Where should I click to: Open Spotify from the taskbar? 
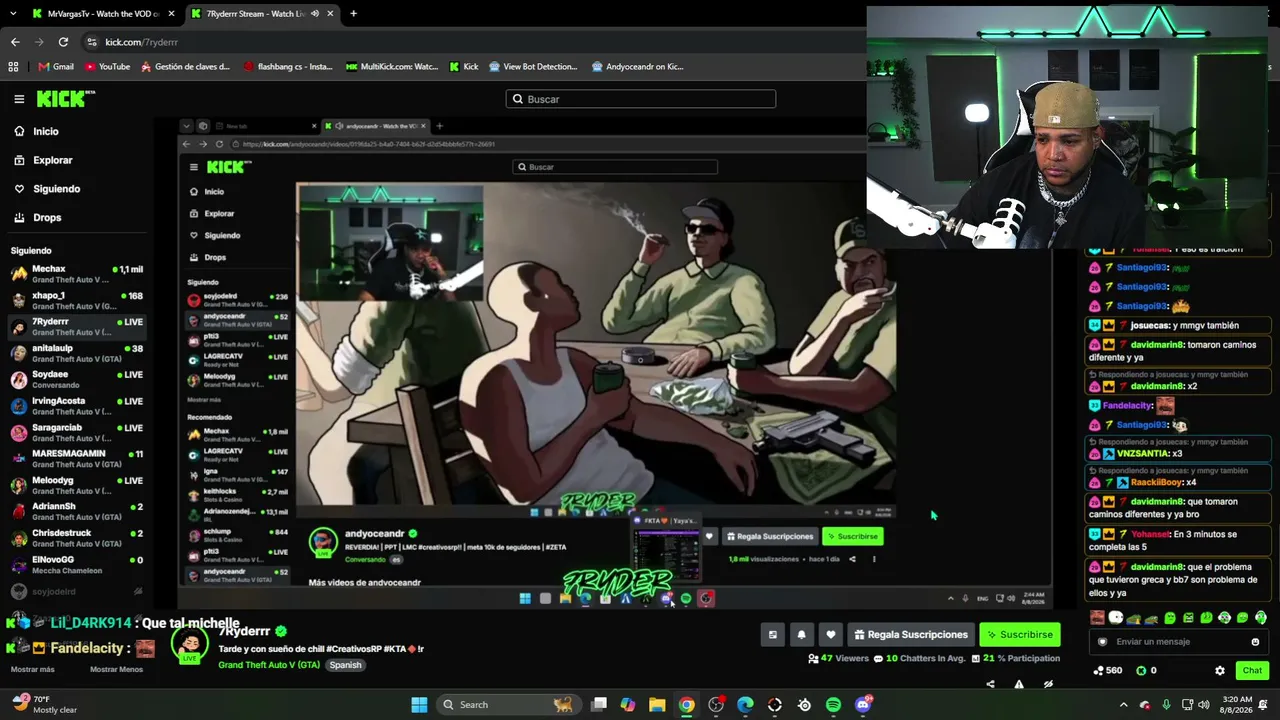833,705
